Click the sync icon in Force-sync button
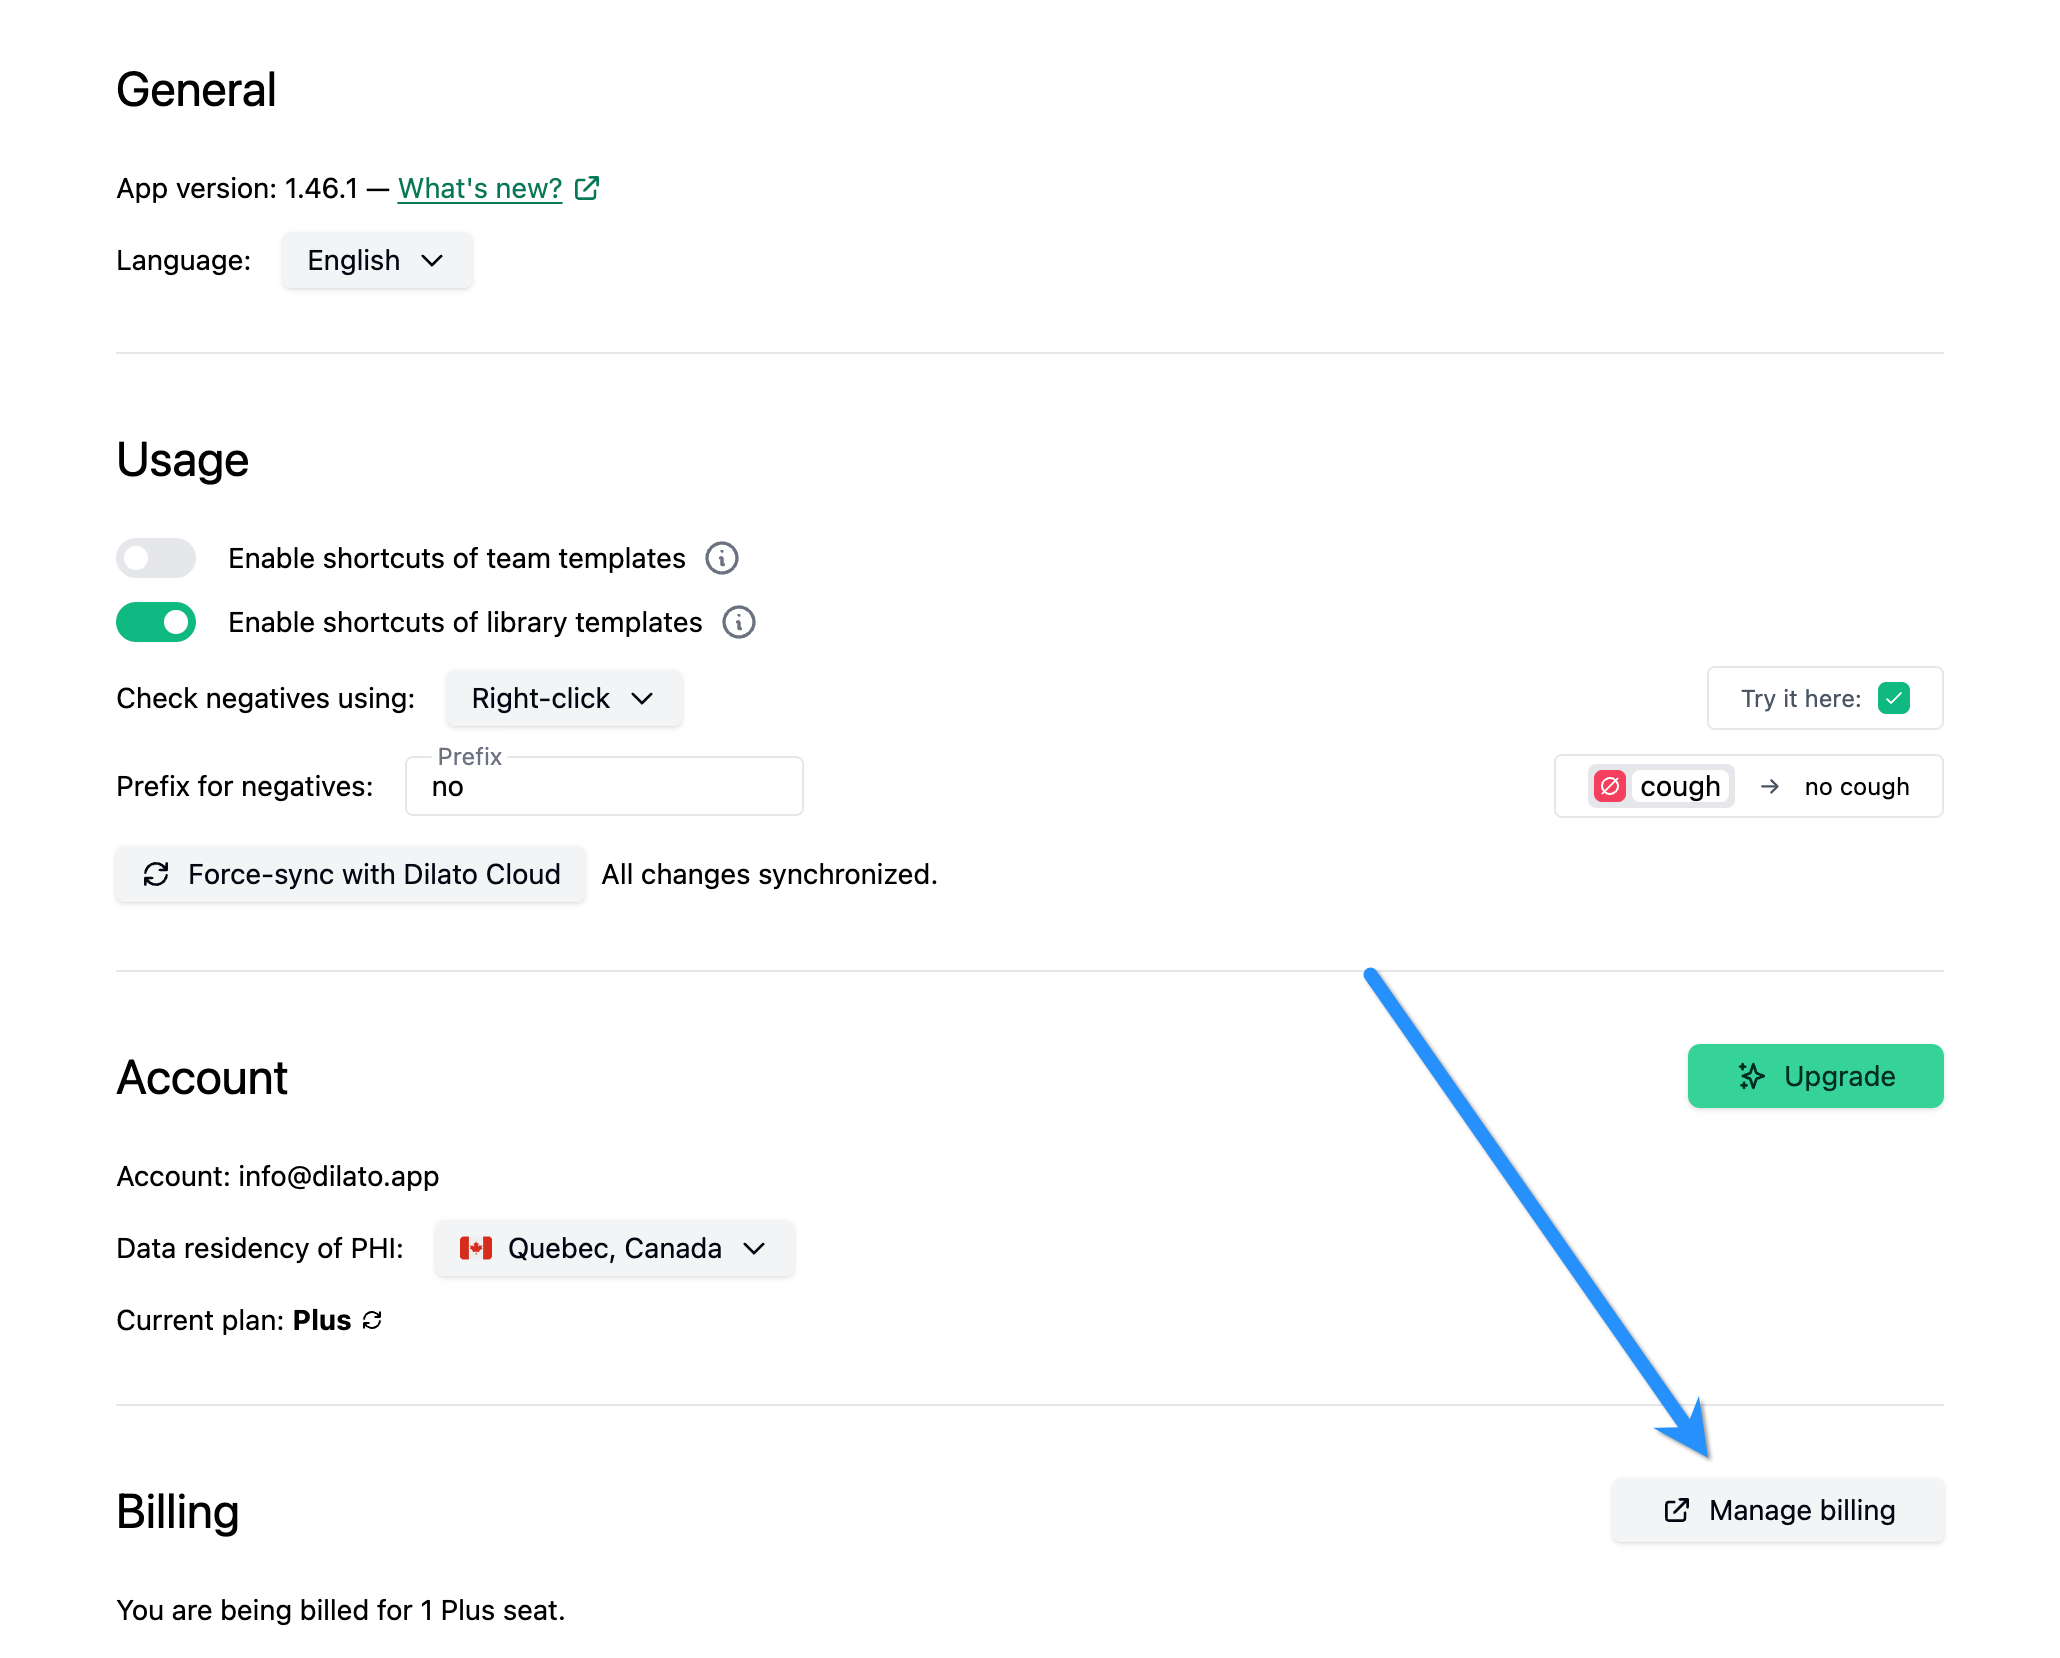The image size is (2060, 1658). pyautogui.click(x=155, y=874)
